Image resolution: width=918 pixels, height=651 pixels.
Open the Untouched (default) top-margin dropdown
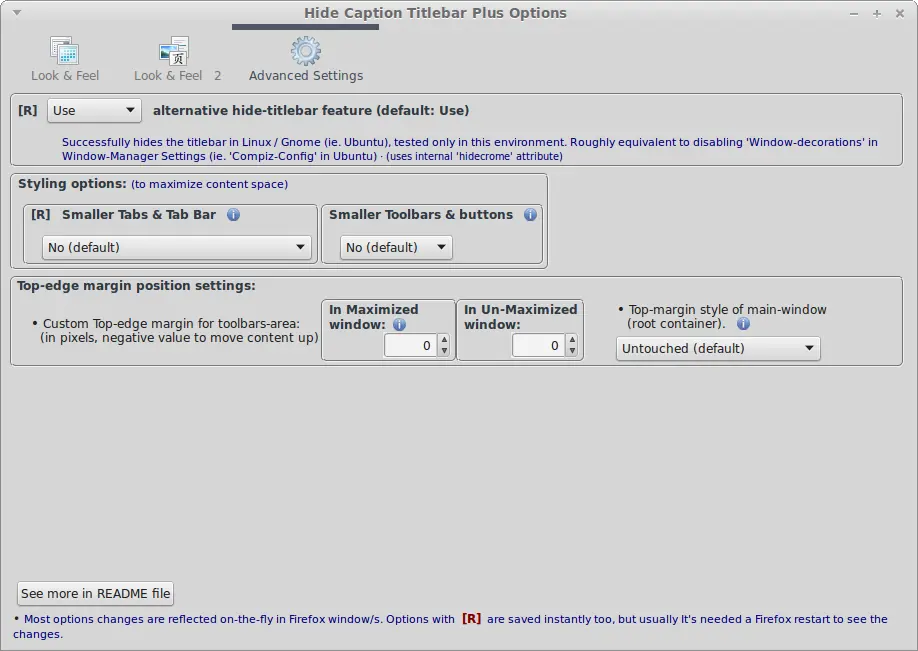718,348
